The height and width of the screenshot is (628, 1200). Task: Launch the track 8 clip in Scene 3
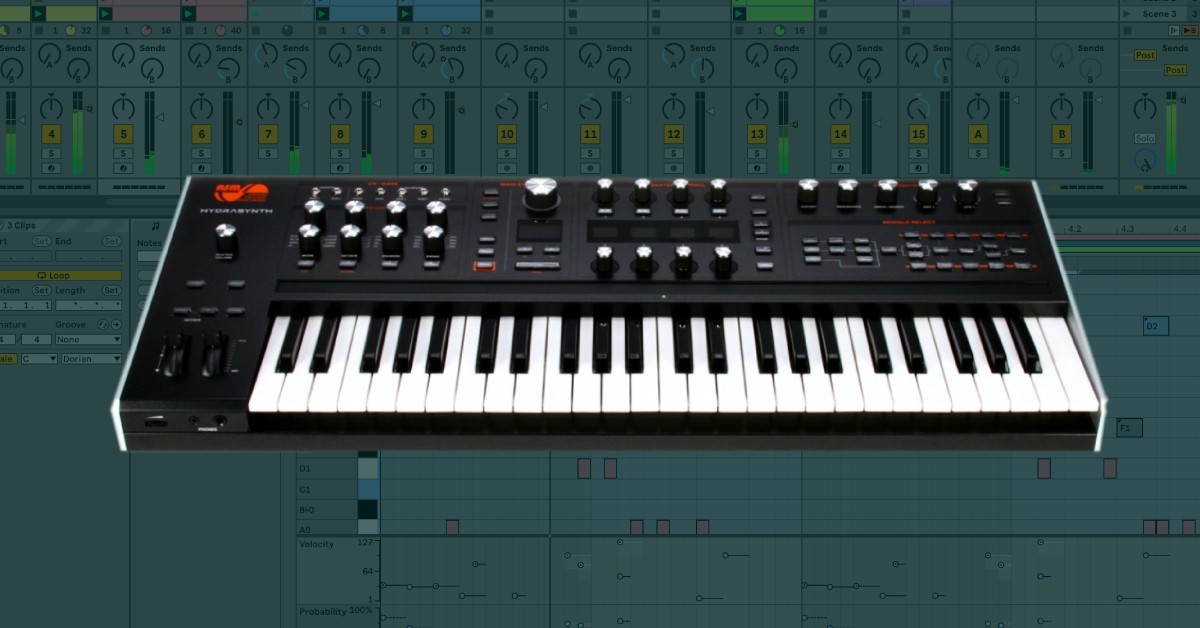point(322,14)
